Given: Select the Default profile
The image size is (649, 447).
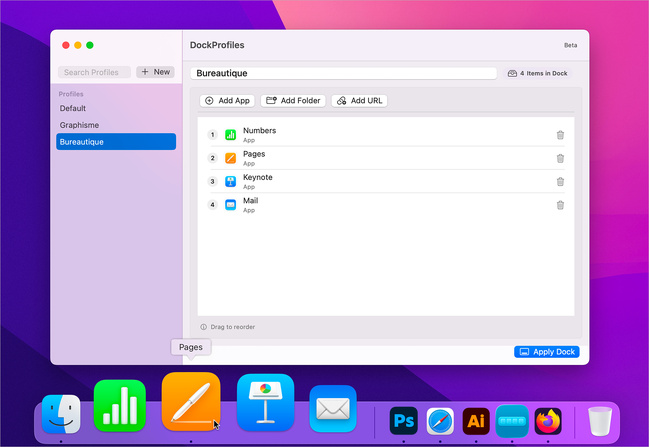Looking at the screenshot, I should coord(116,108).
